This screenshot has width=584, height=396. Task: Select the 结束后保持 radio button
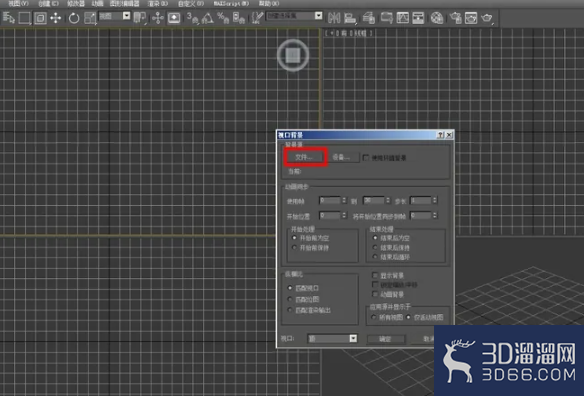point(375,247)
